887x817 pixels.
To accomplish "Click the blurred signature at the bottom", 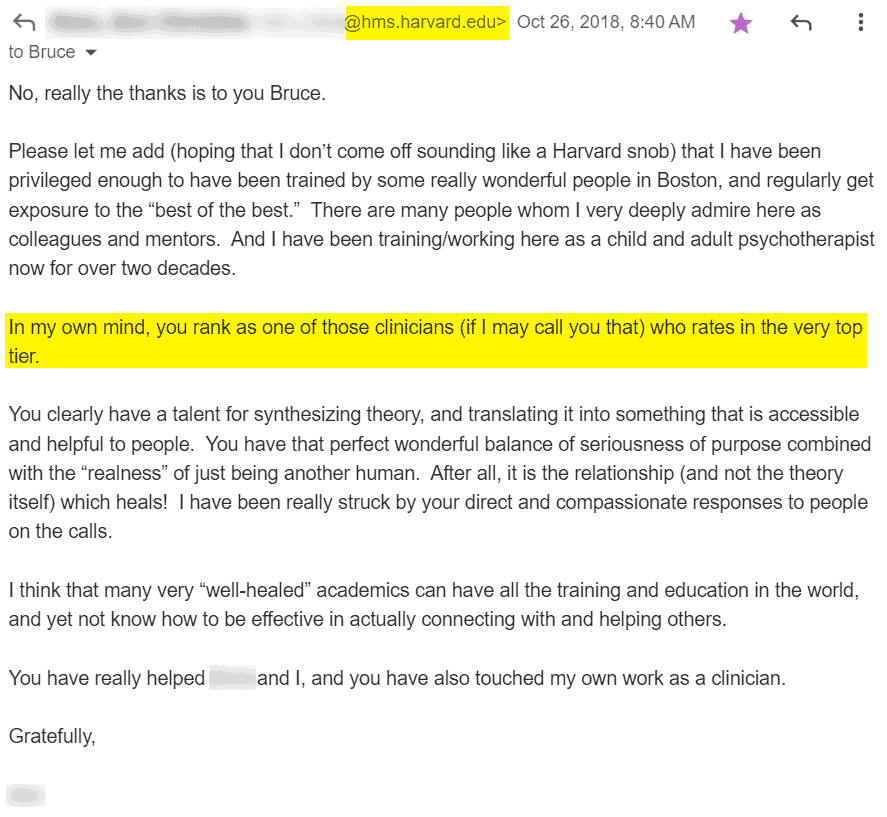I will click(26, 794).
